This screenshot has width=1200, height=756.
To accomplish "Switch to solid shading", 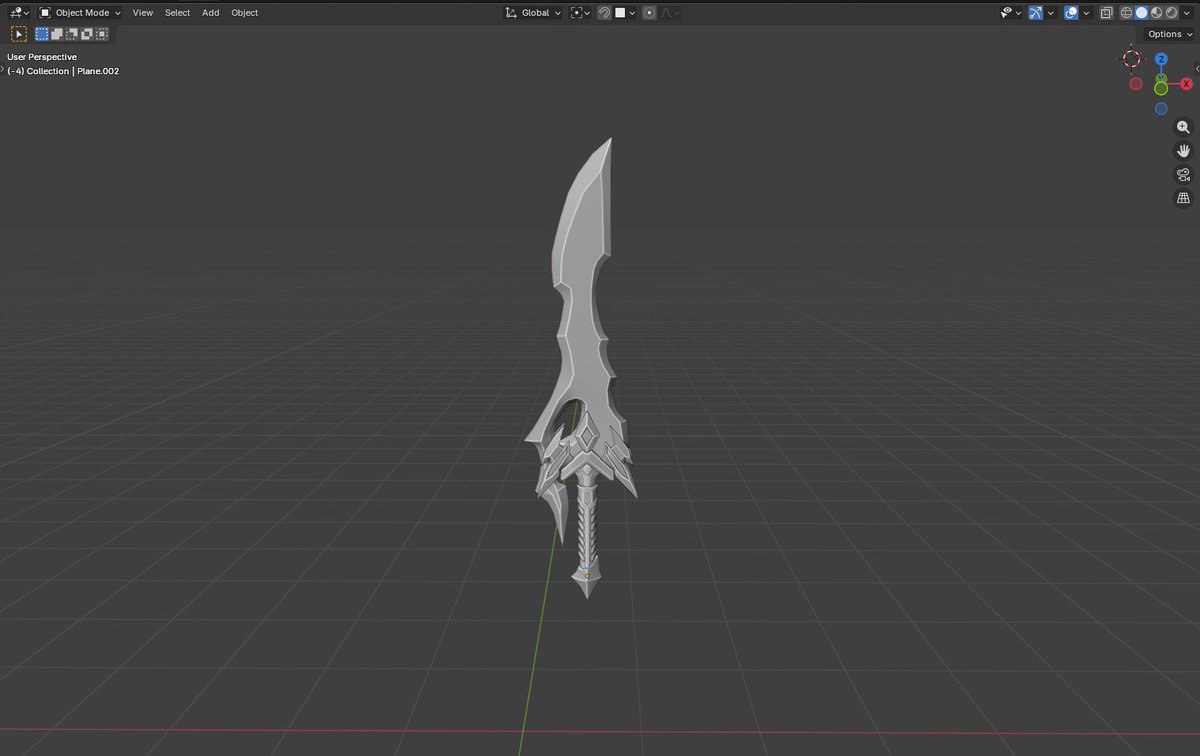I will (x=1142, y=13).
